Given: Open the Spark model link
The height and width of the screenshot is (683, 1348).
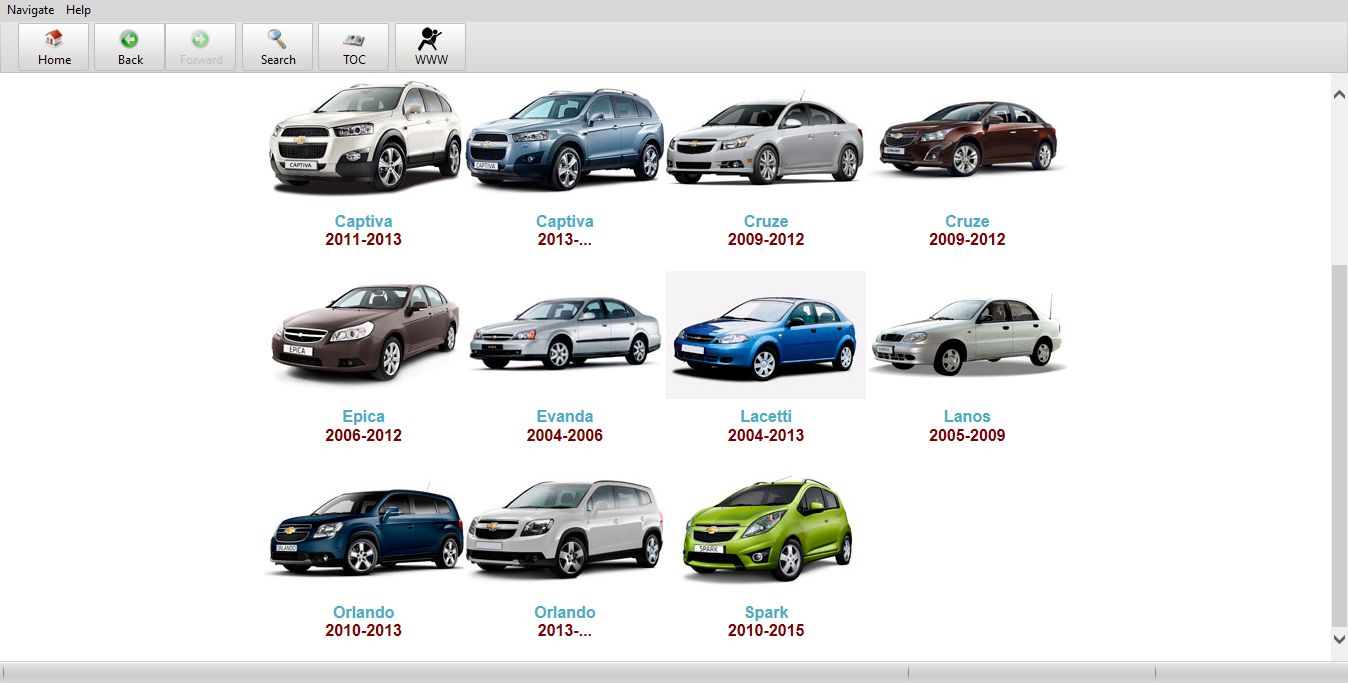Looking at the screenshot, I should click(x=766, y=612).
